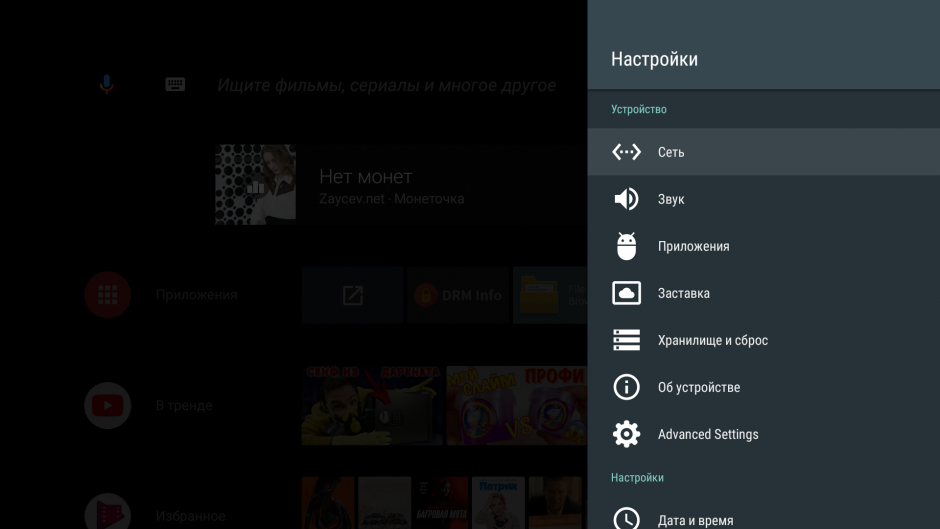The image size is (940, 529).
Task: Click the Настройки section header above Дата и время
Action: click(x=637, y=477)
